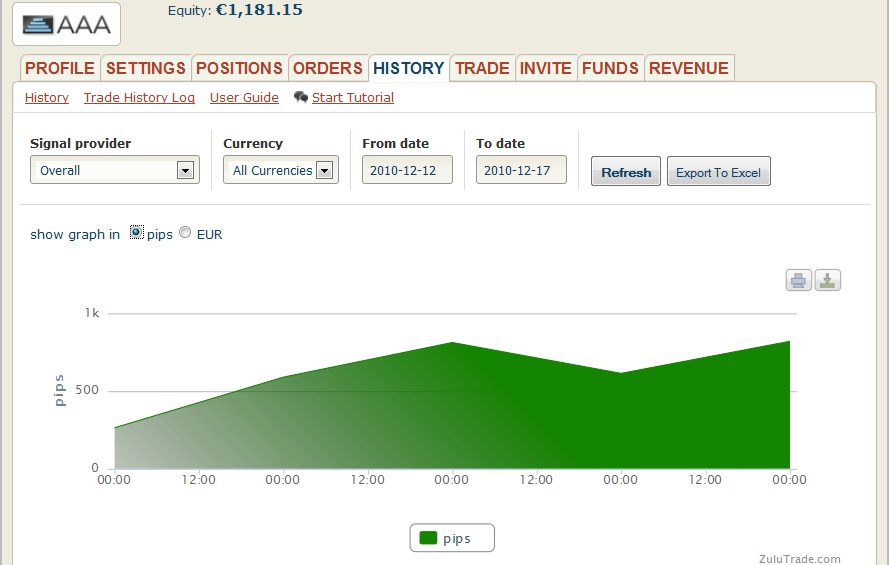Open the REVENUE tab

coord(689,68)
